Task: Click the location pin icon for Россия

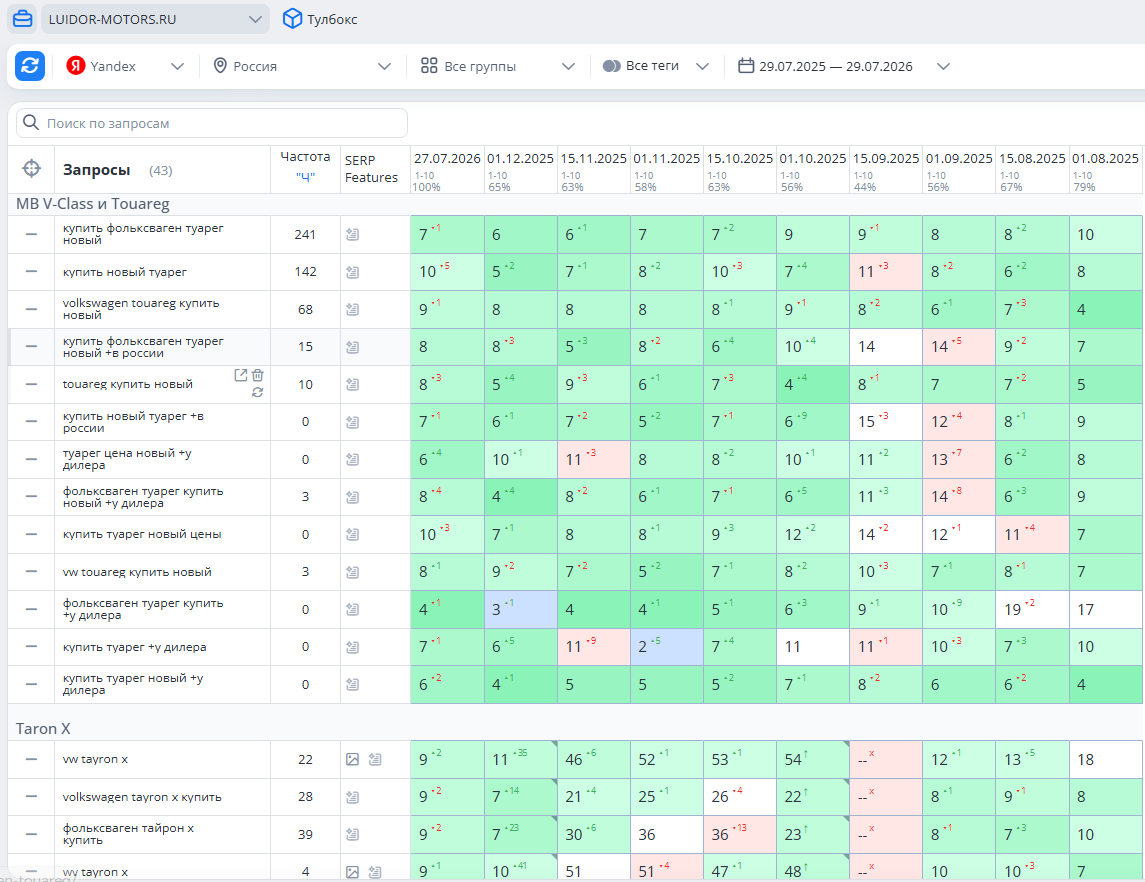Action: (x=220, y=66)
